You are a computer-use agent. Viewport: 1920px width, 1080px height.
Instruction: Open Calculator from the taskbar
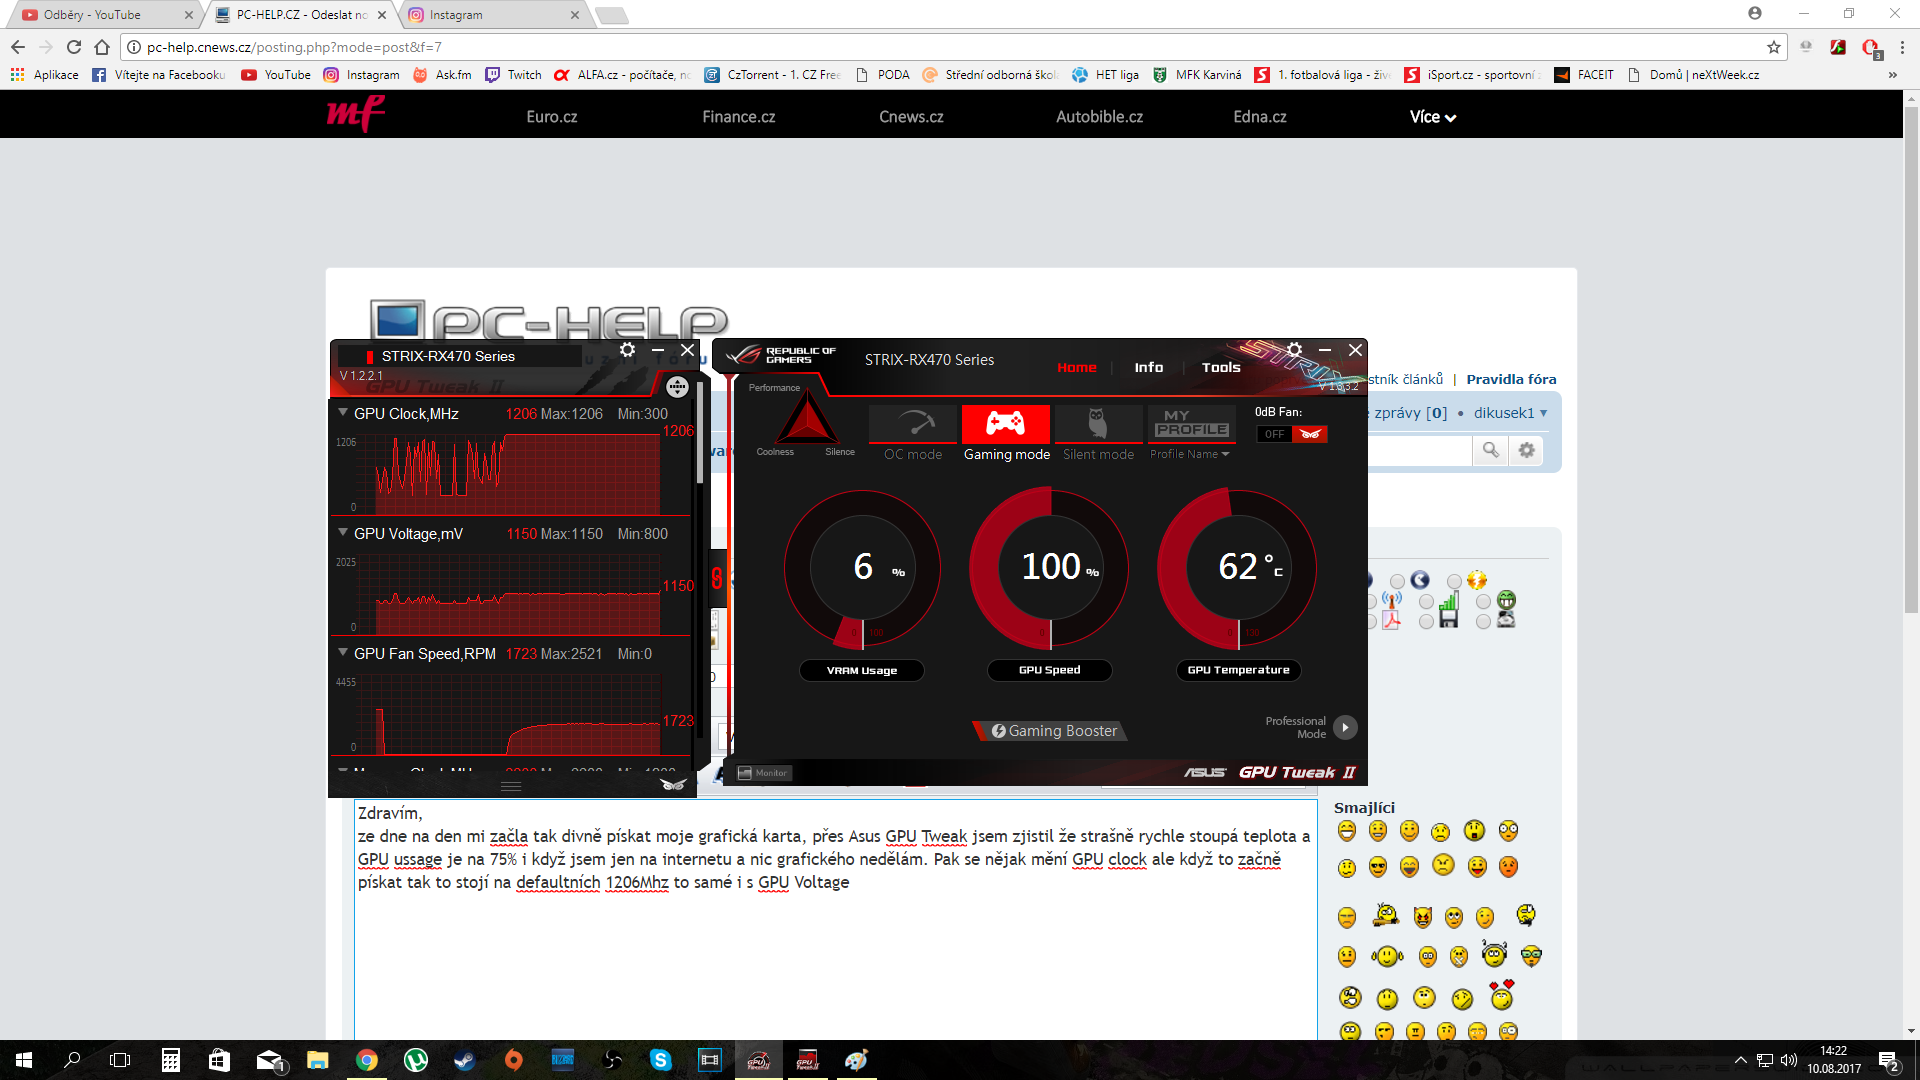(x=171, y=1060)
